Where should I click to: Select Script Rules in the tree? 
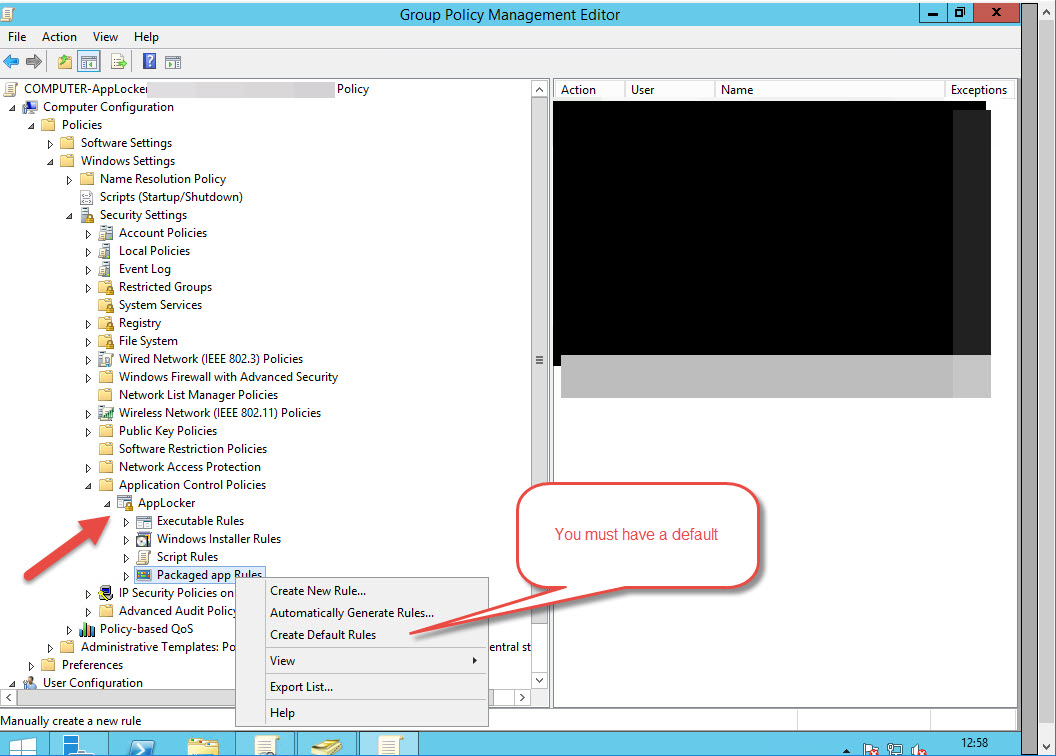coord(187,557)
